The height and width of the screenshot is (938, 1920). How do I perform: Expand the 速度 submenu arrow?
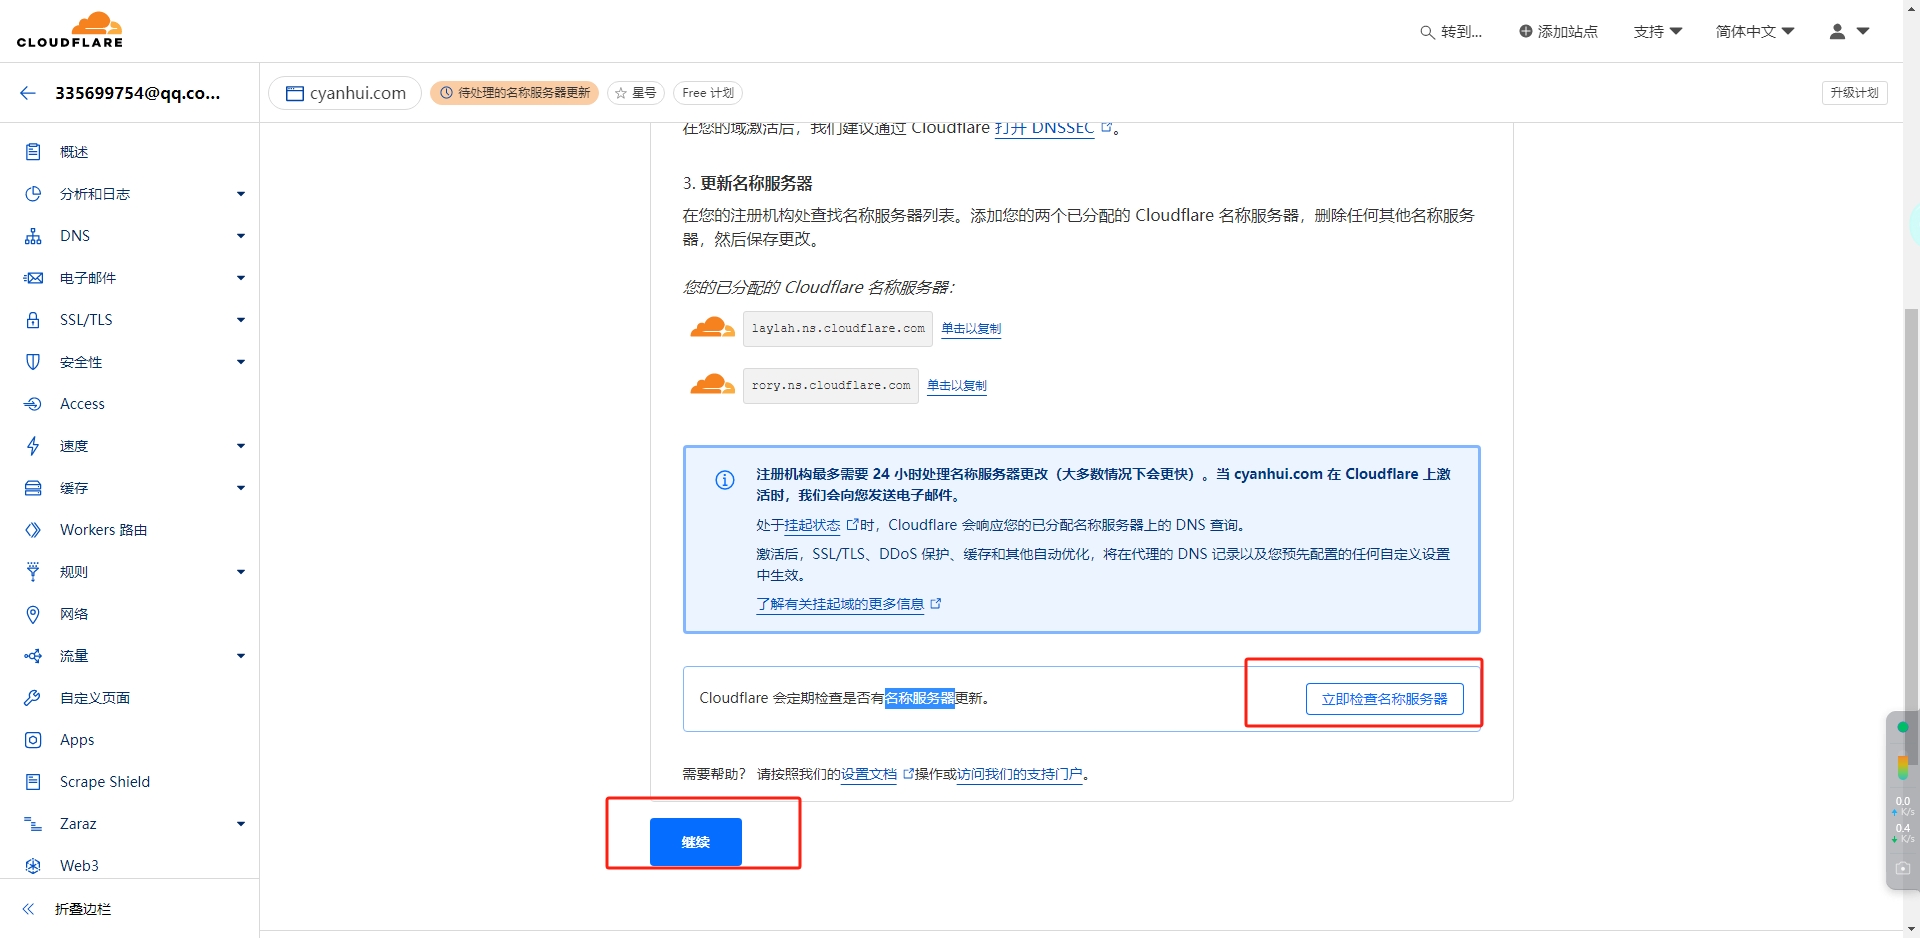click(x=241, y=446)
